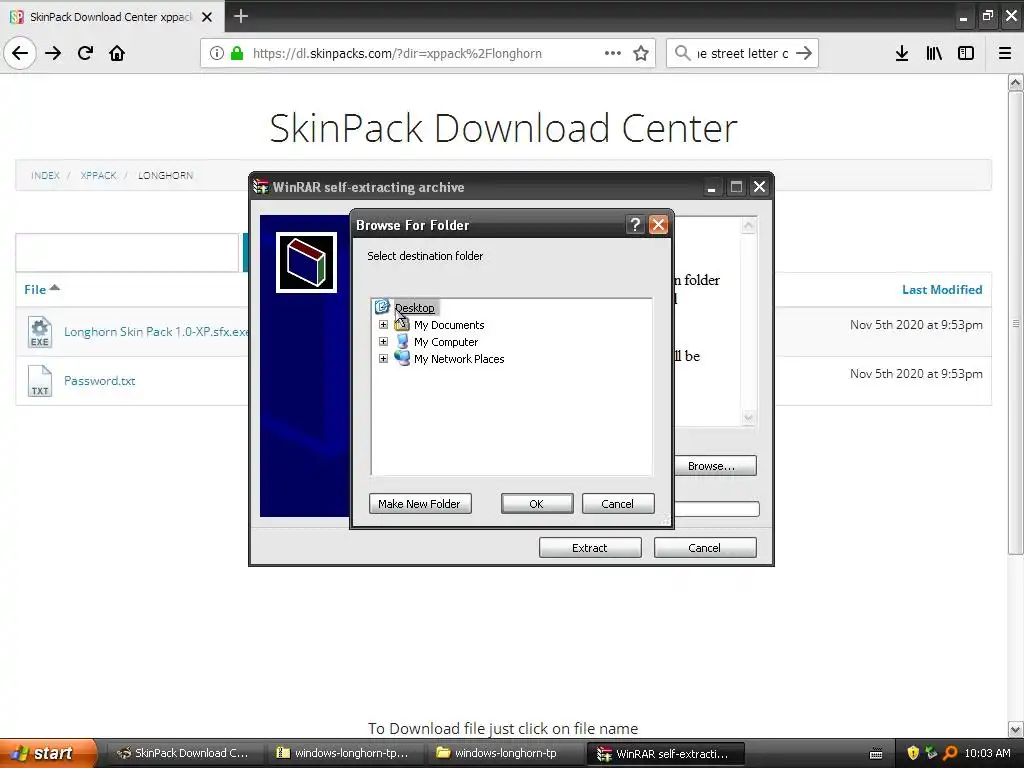Click the green padlock security icon

(x=237, y=53)
